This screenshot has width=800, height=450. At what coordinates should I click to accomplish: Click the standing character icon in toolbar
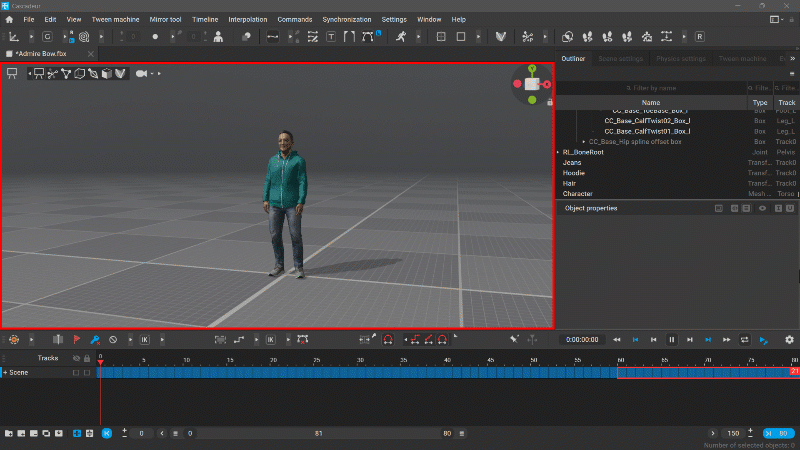tap(219, 37)
